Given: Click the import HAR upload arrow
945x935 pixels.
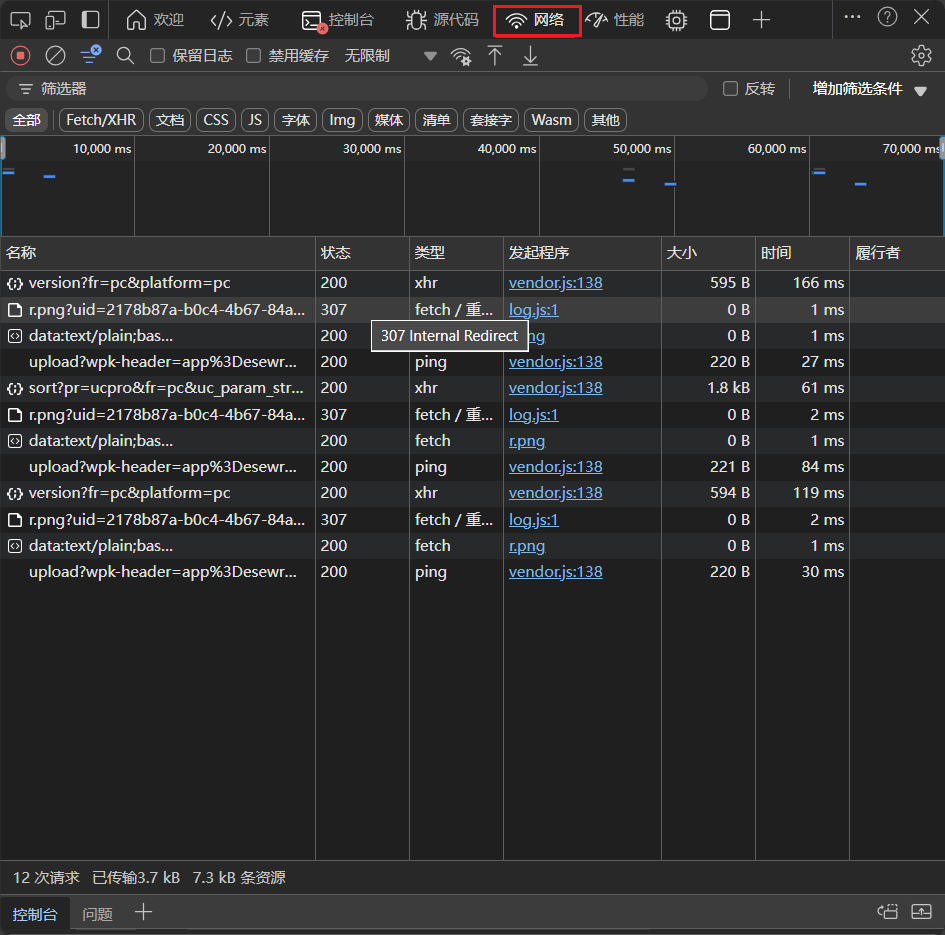Looking at the screenshot, I should point(495,56).
